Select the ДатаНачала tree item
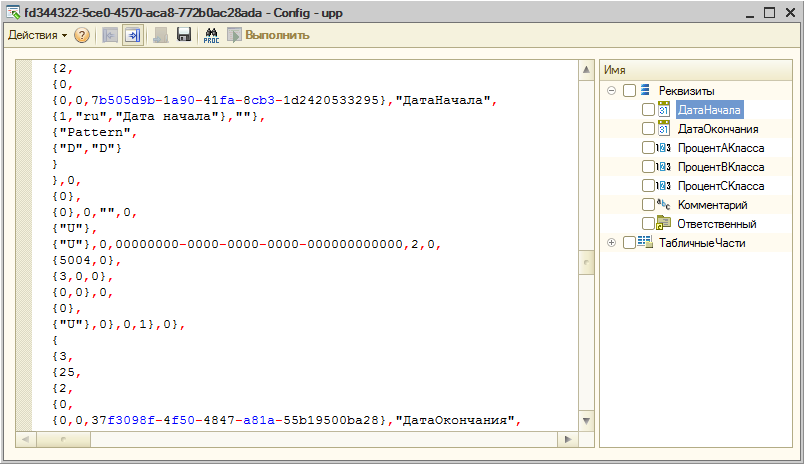The image size is (804, 464). (x=709, y=110)
